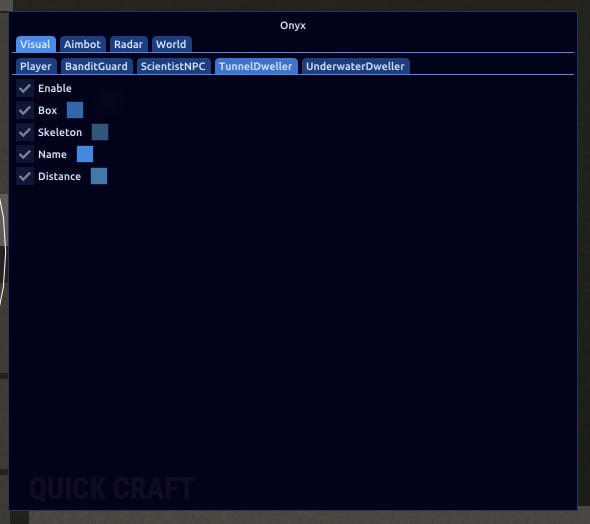Select the BanditGuard sub-tab

point(96,67)
